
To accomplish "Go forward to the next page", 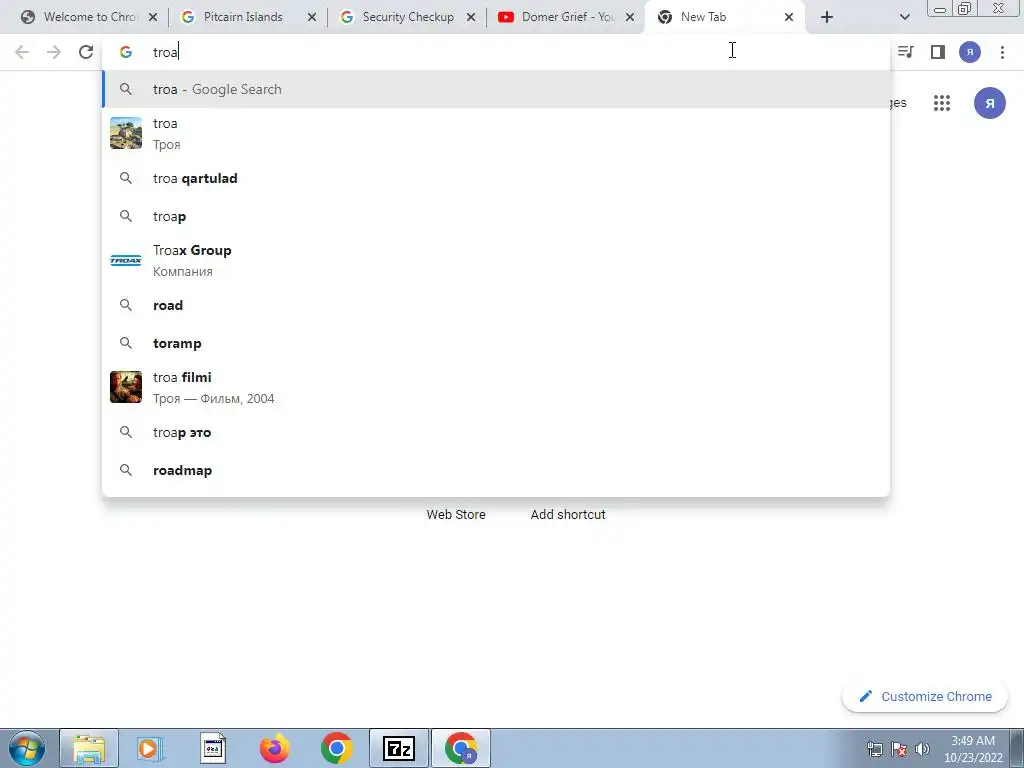I will [54, 52].
